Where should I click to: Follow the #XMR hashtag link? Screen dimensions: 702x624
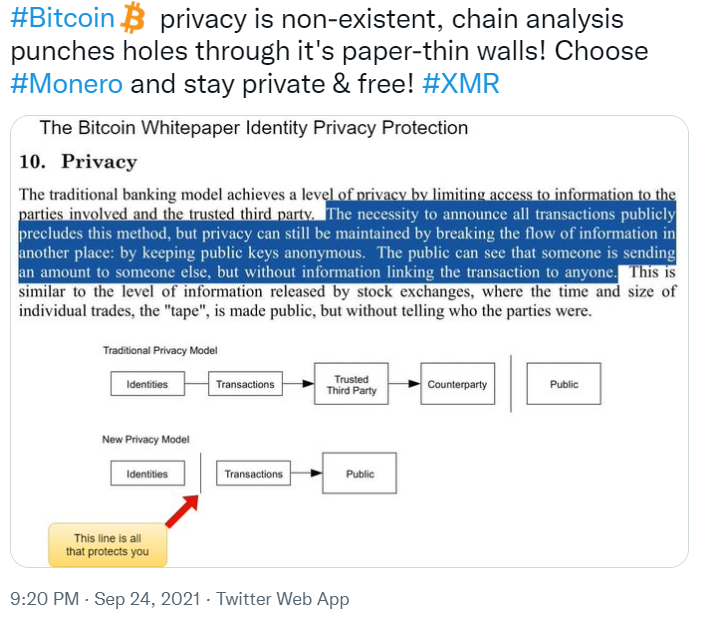460,83
